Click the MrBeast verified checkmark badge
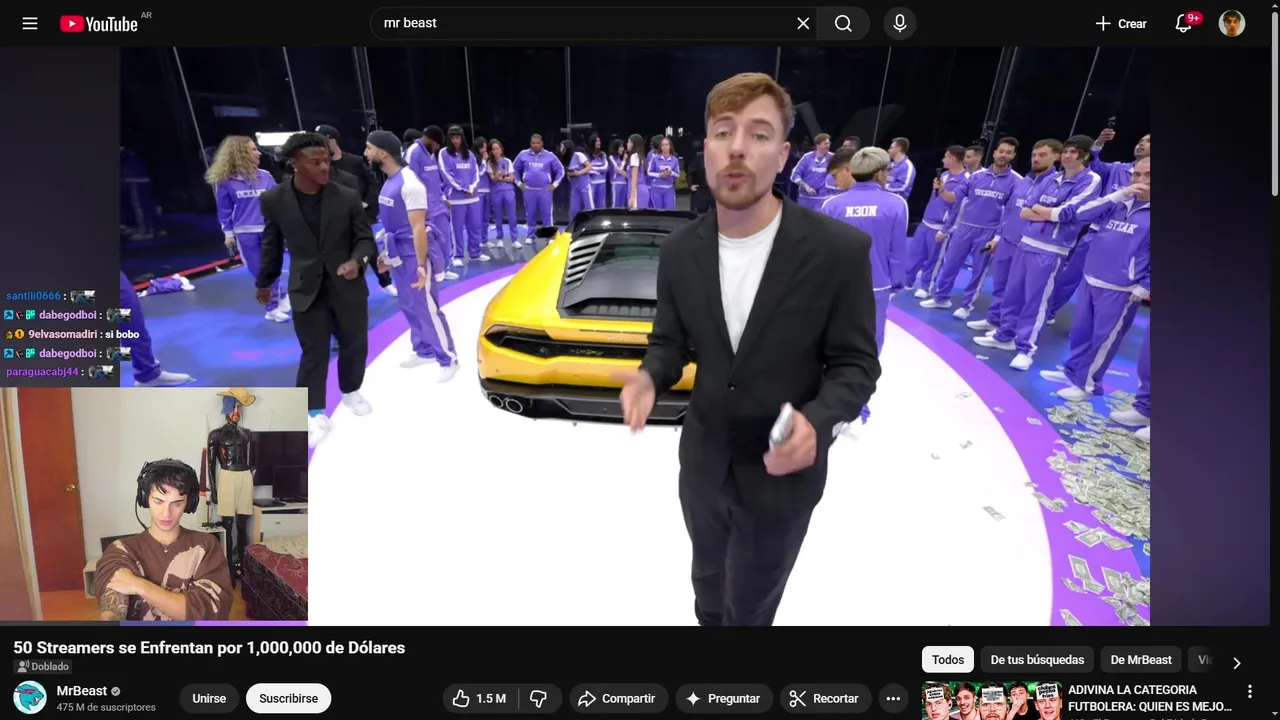 tap(116, 691)
